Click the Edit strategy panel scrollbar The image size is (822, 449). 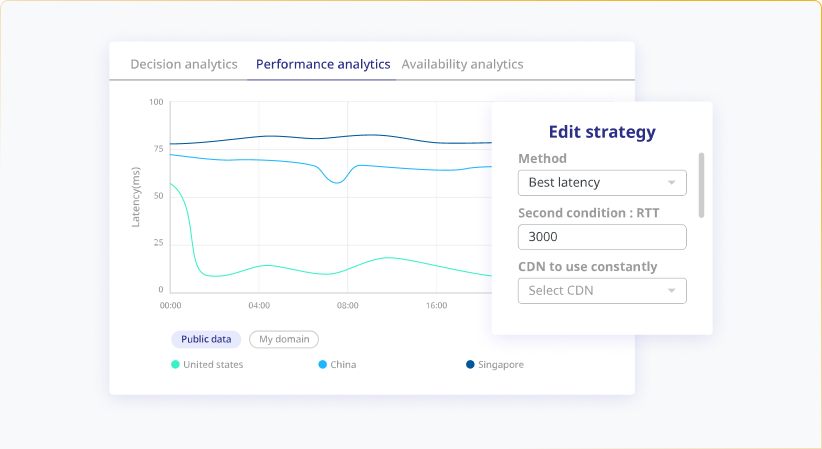pyautogui.click(x=701, y=185)
